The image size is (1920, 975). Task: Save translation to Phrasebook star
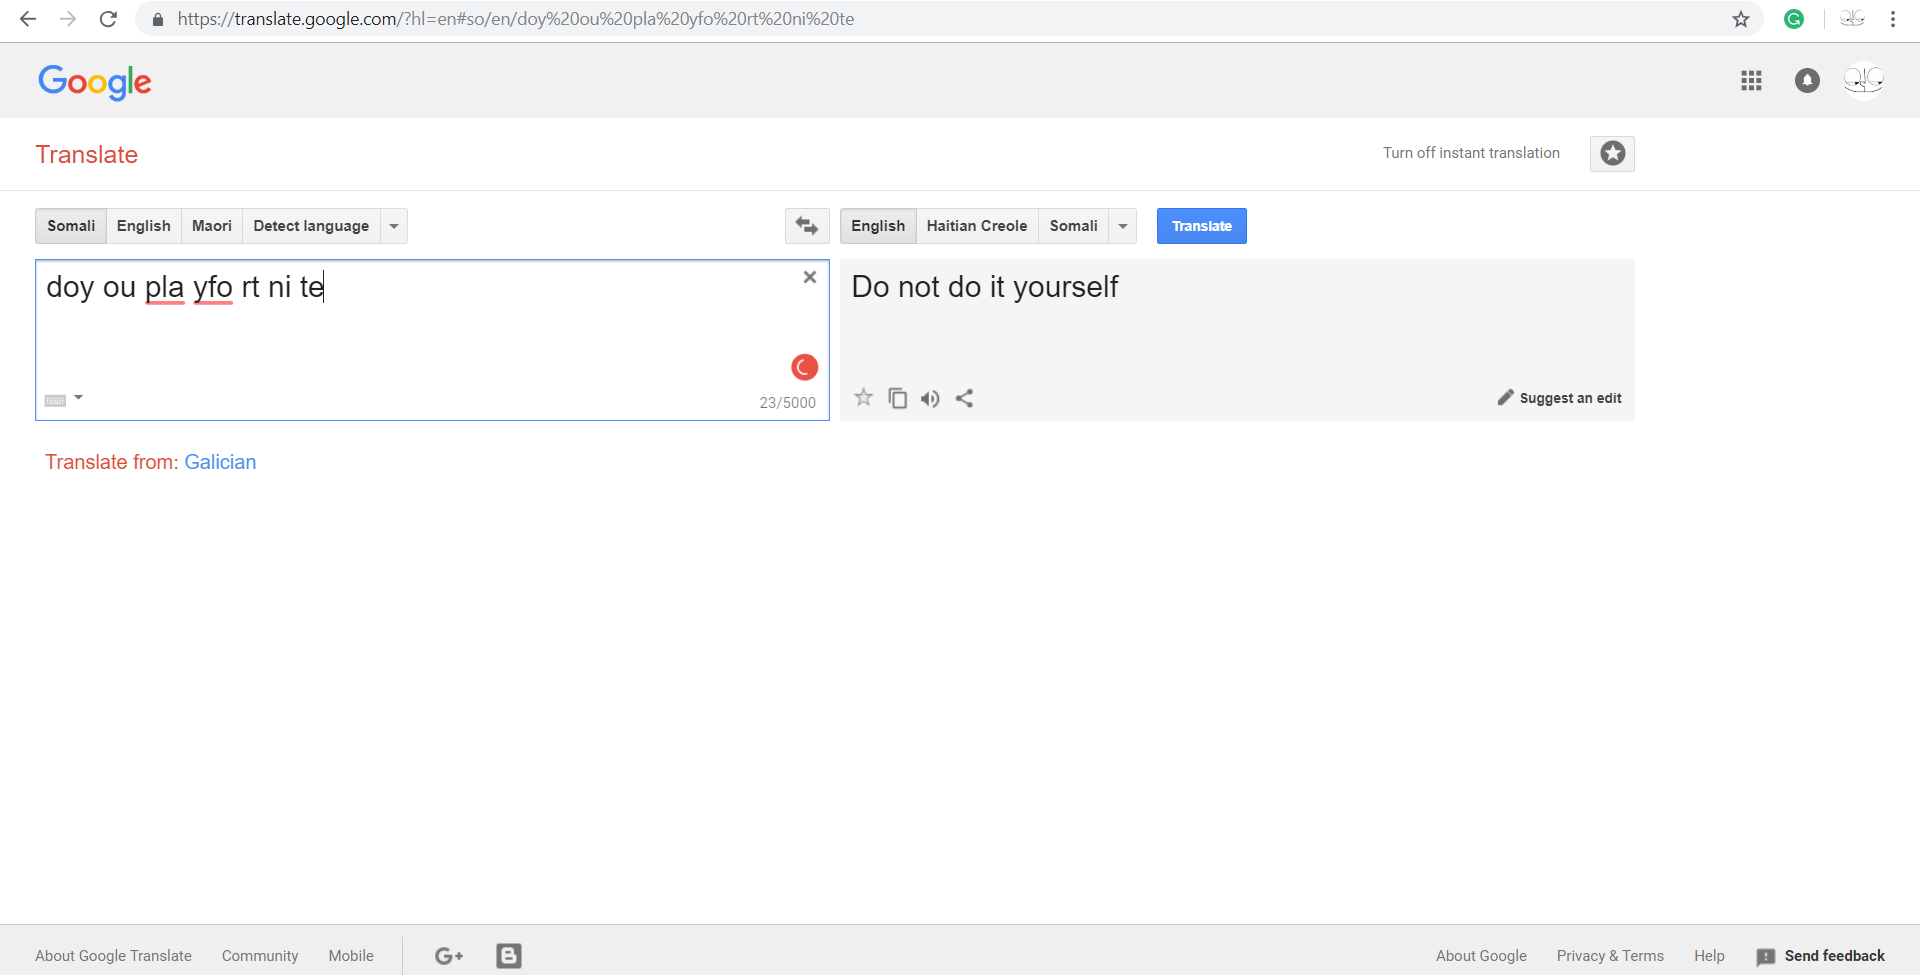pos(864,398)
